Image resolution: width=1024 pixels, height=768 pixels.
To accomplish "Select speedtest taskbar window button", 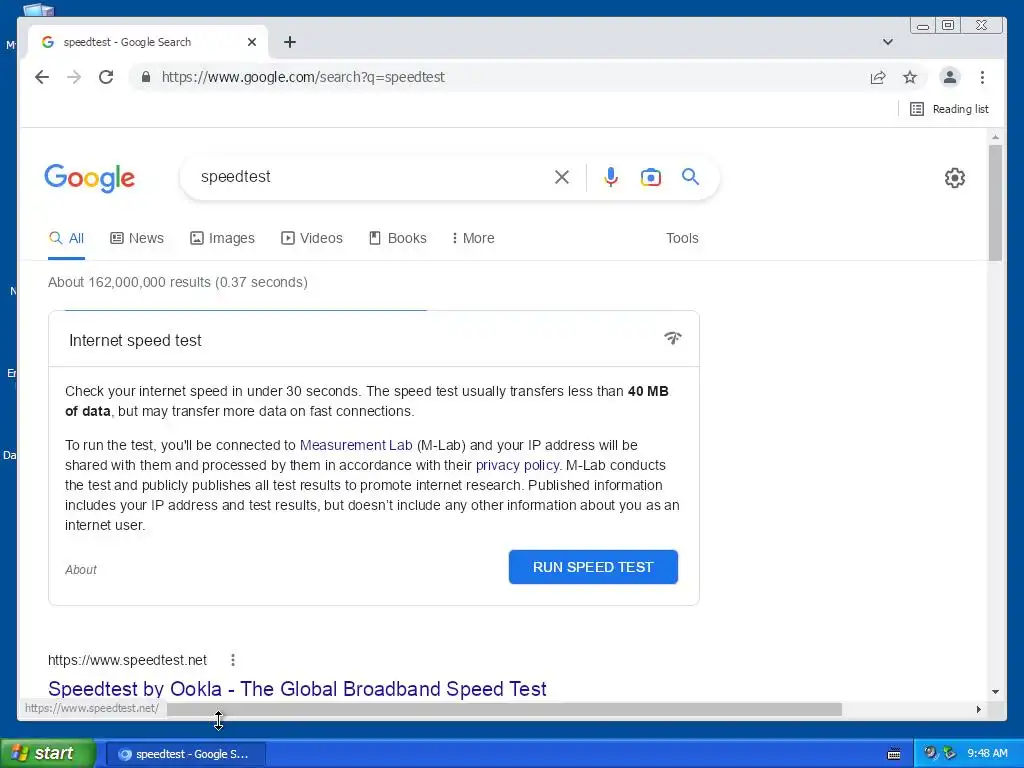I will point(185,754).
